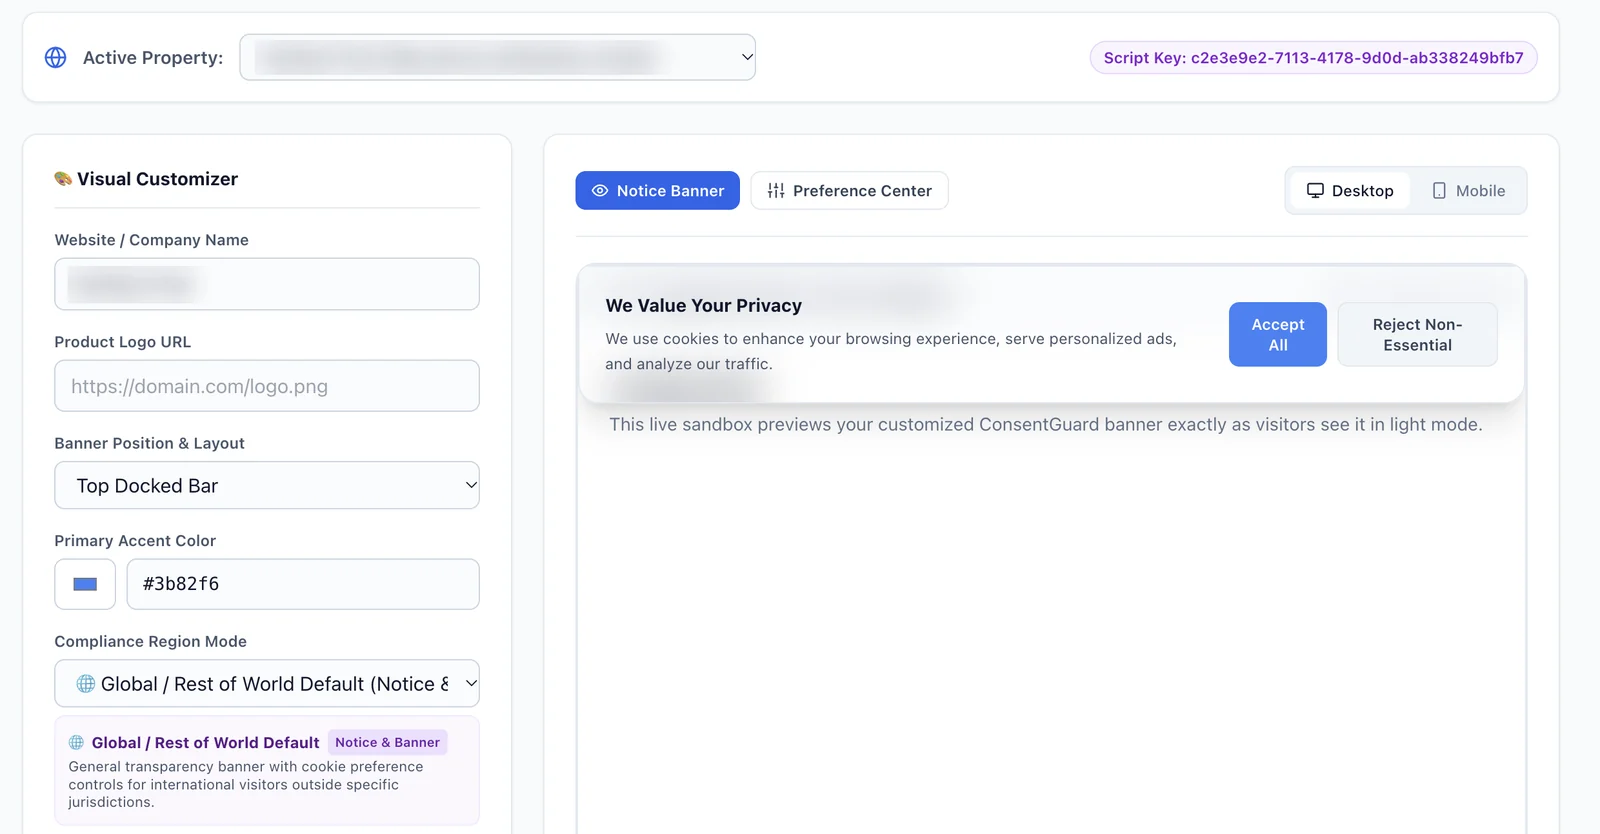
Task: Switch to the Preference Center tab
Action: (x=849, y=191)
